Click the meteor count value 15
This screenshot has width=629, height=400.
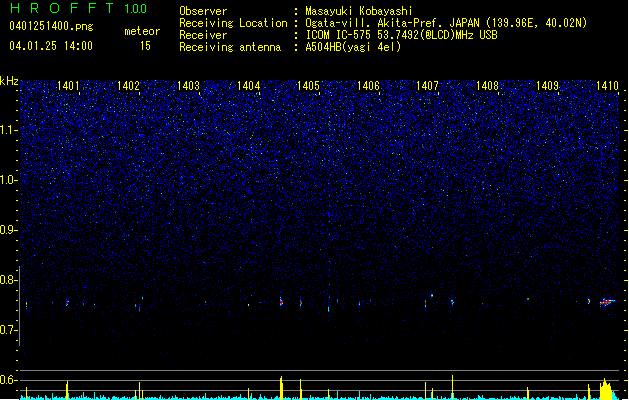click(x=145, y=46)
